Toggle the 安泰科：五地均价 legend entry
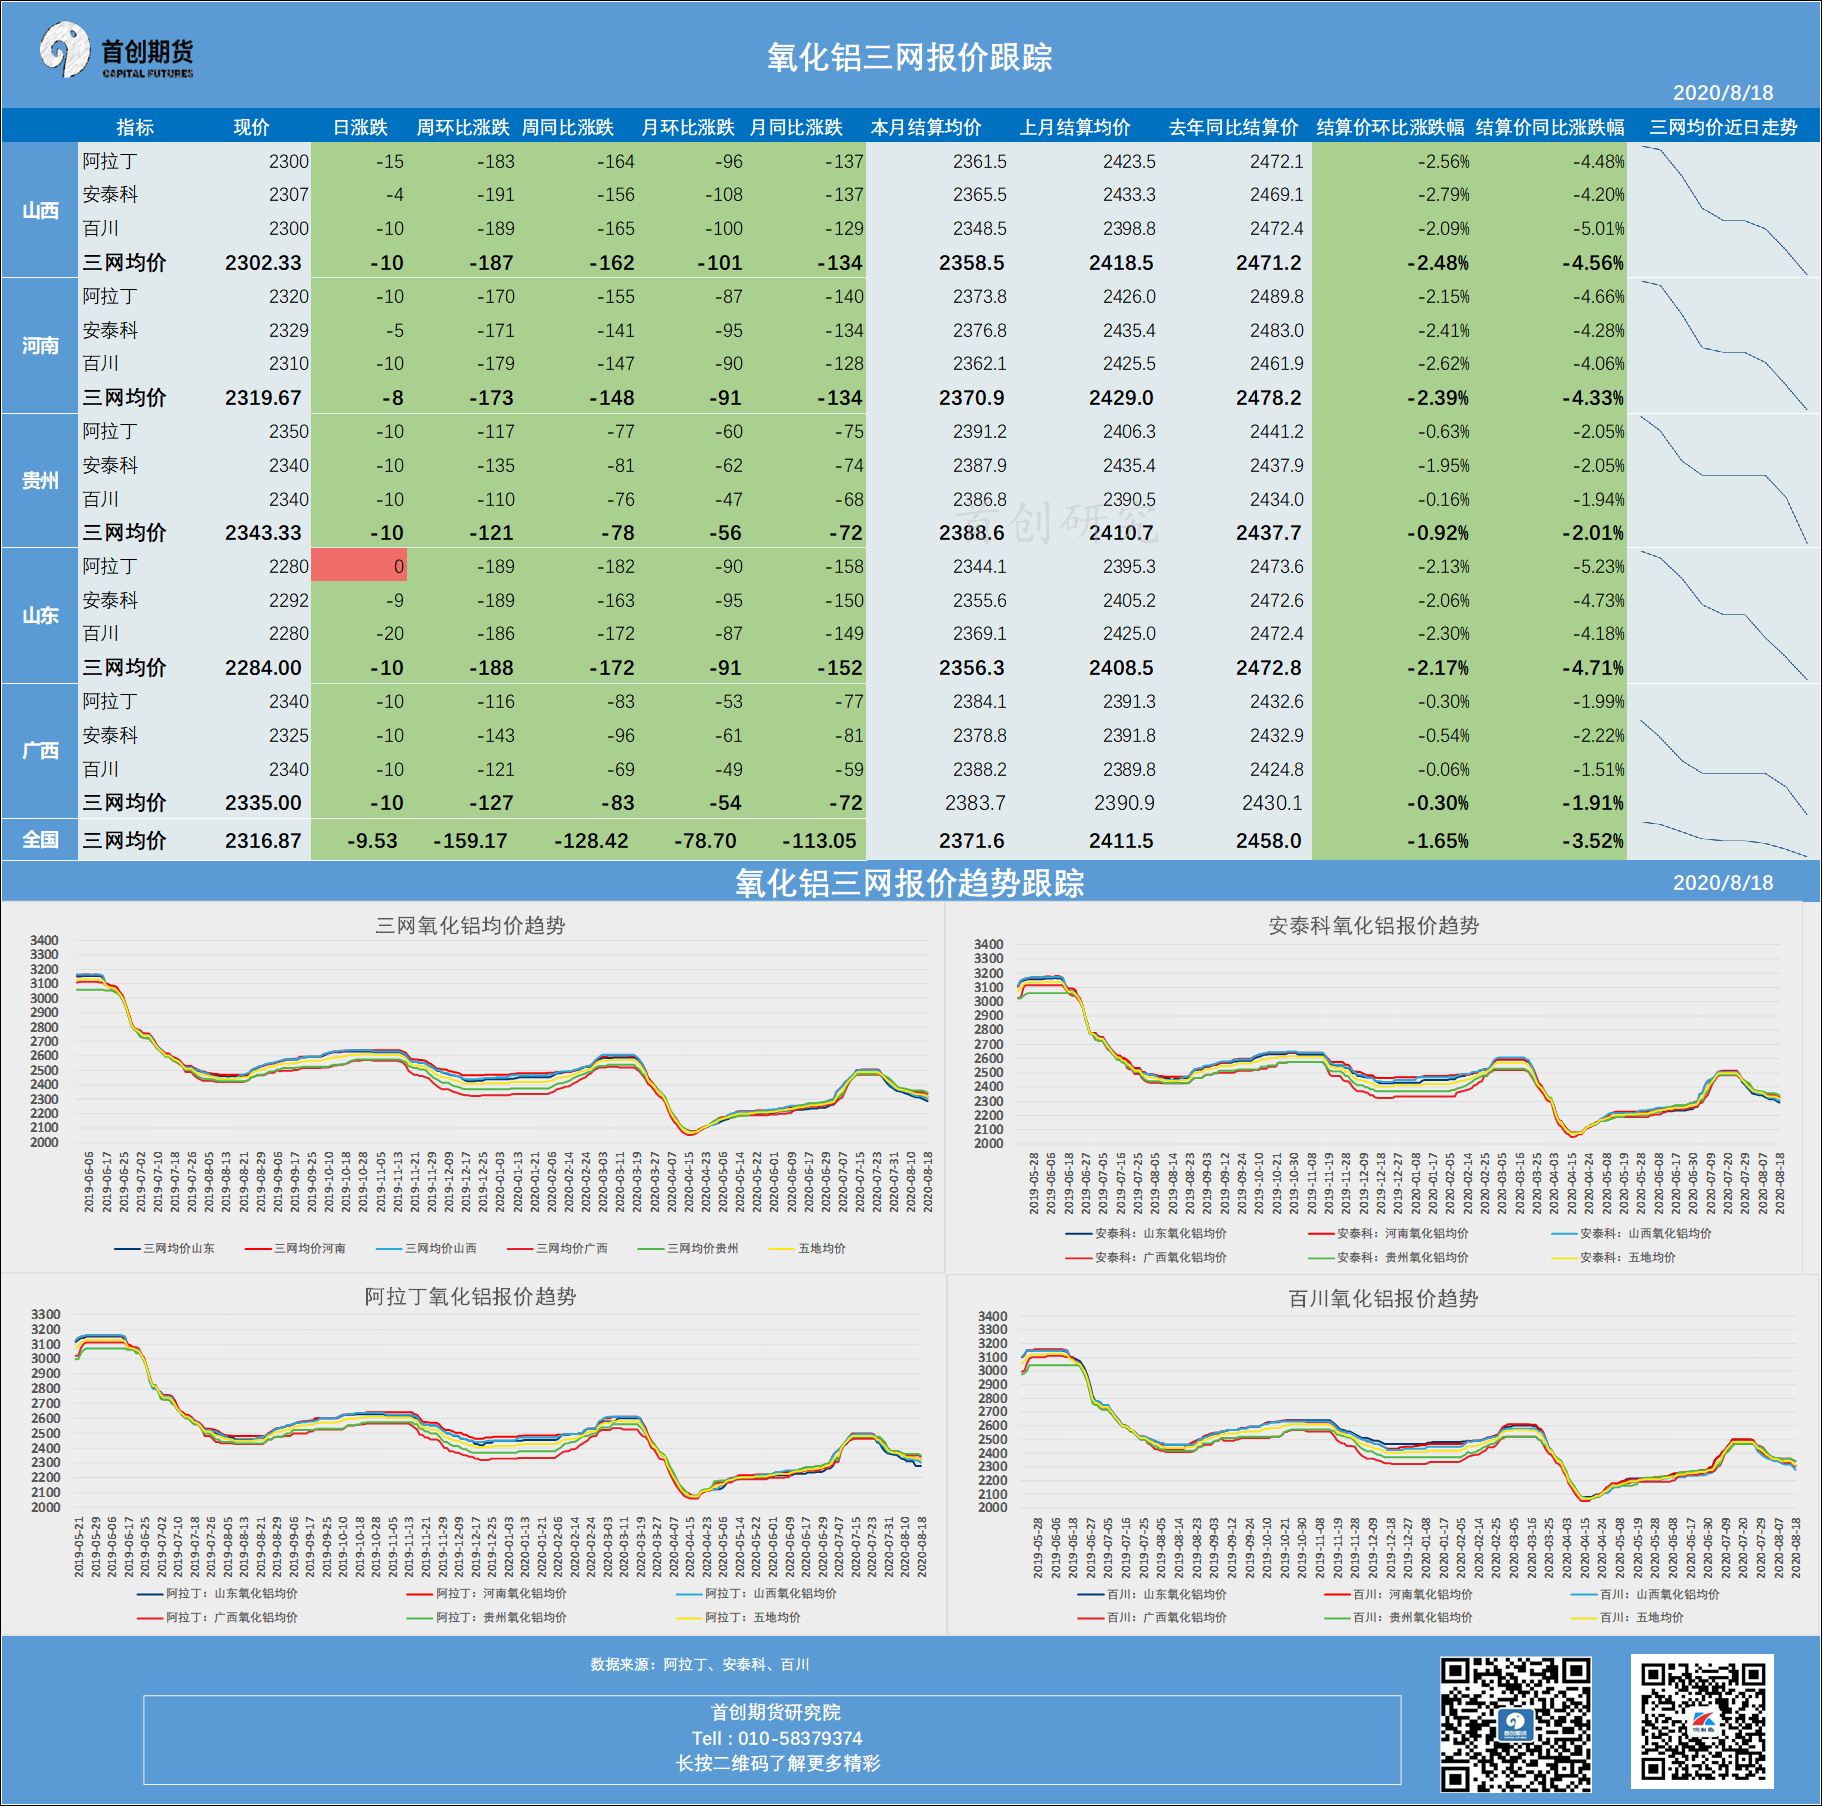The width and height of the screenshot is (1822, 1806). pyautogui.click(x=1615, y=1257)
